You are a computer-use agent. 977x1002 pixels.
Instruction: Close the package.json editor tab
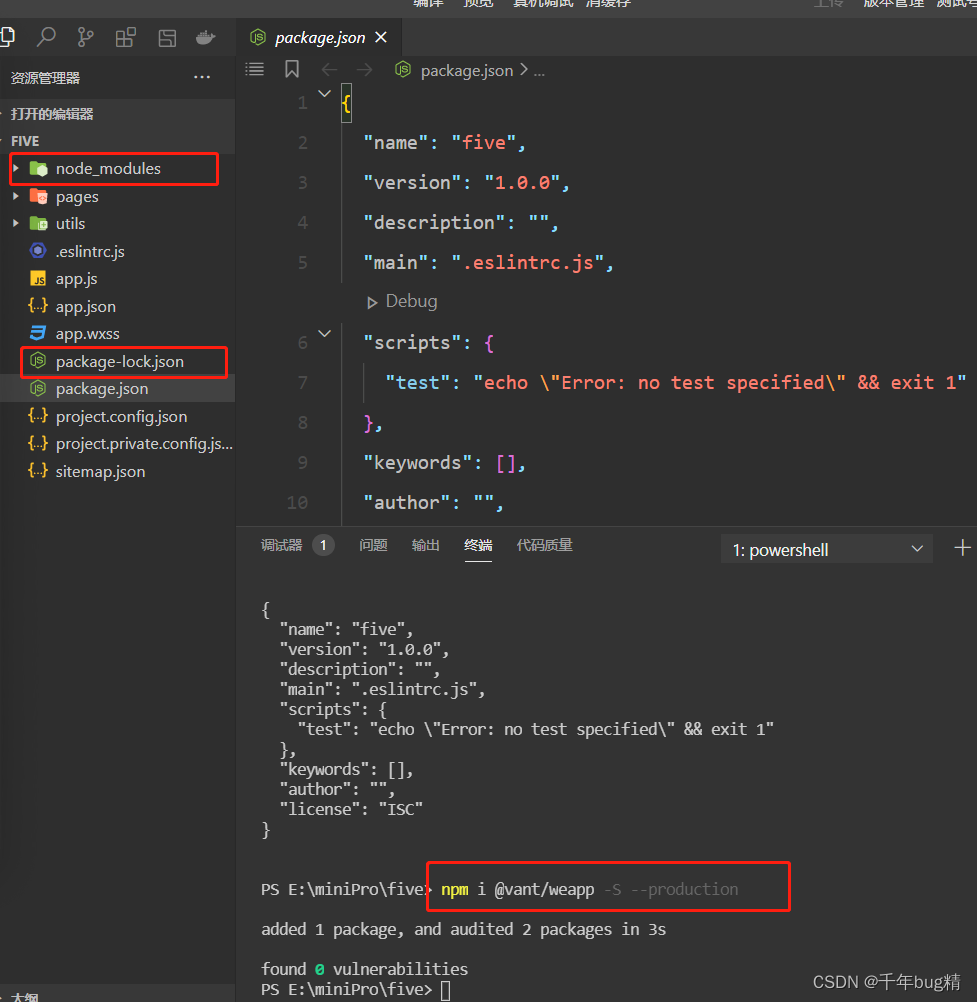point(381,38)
